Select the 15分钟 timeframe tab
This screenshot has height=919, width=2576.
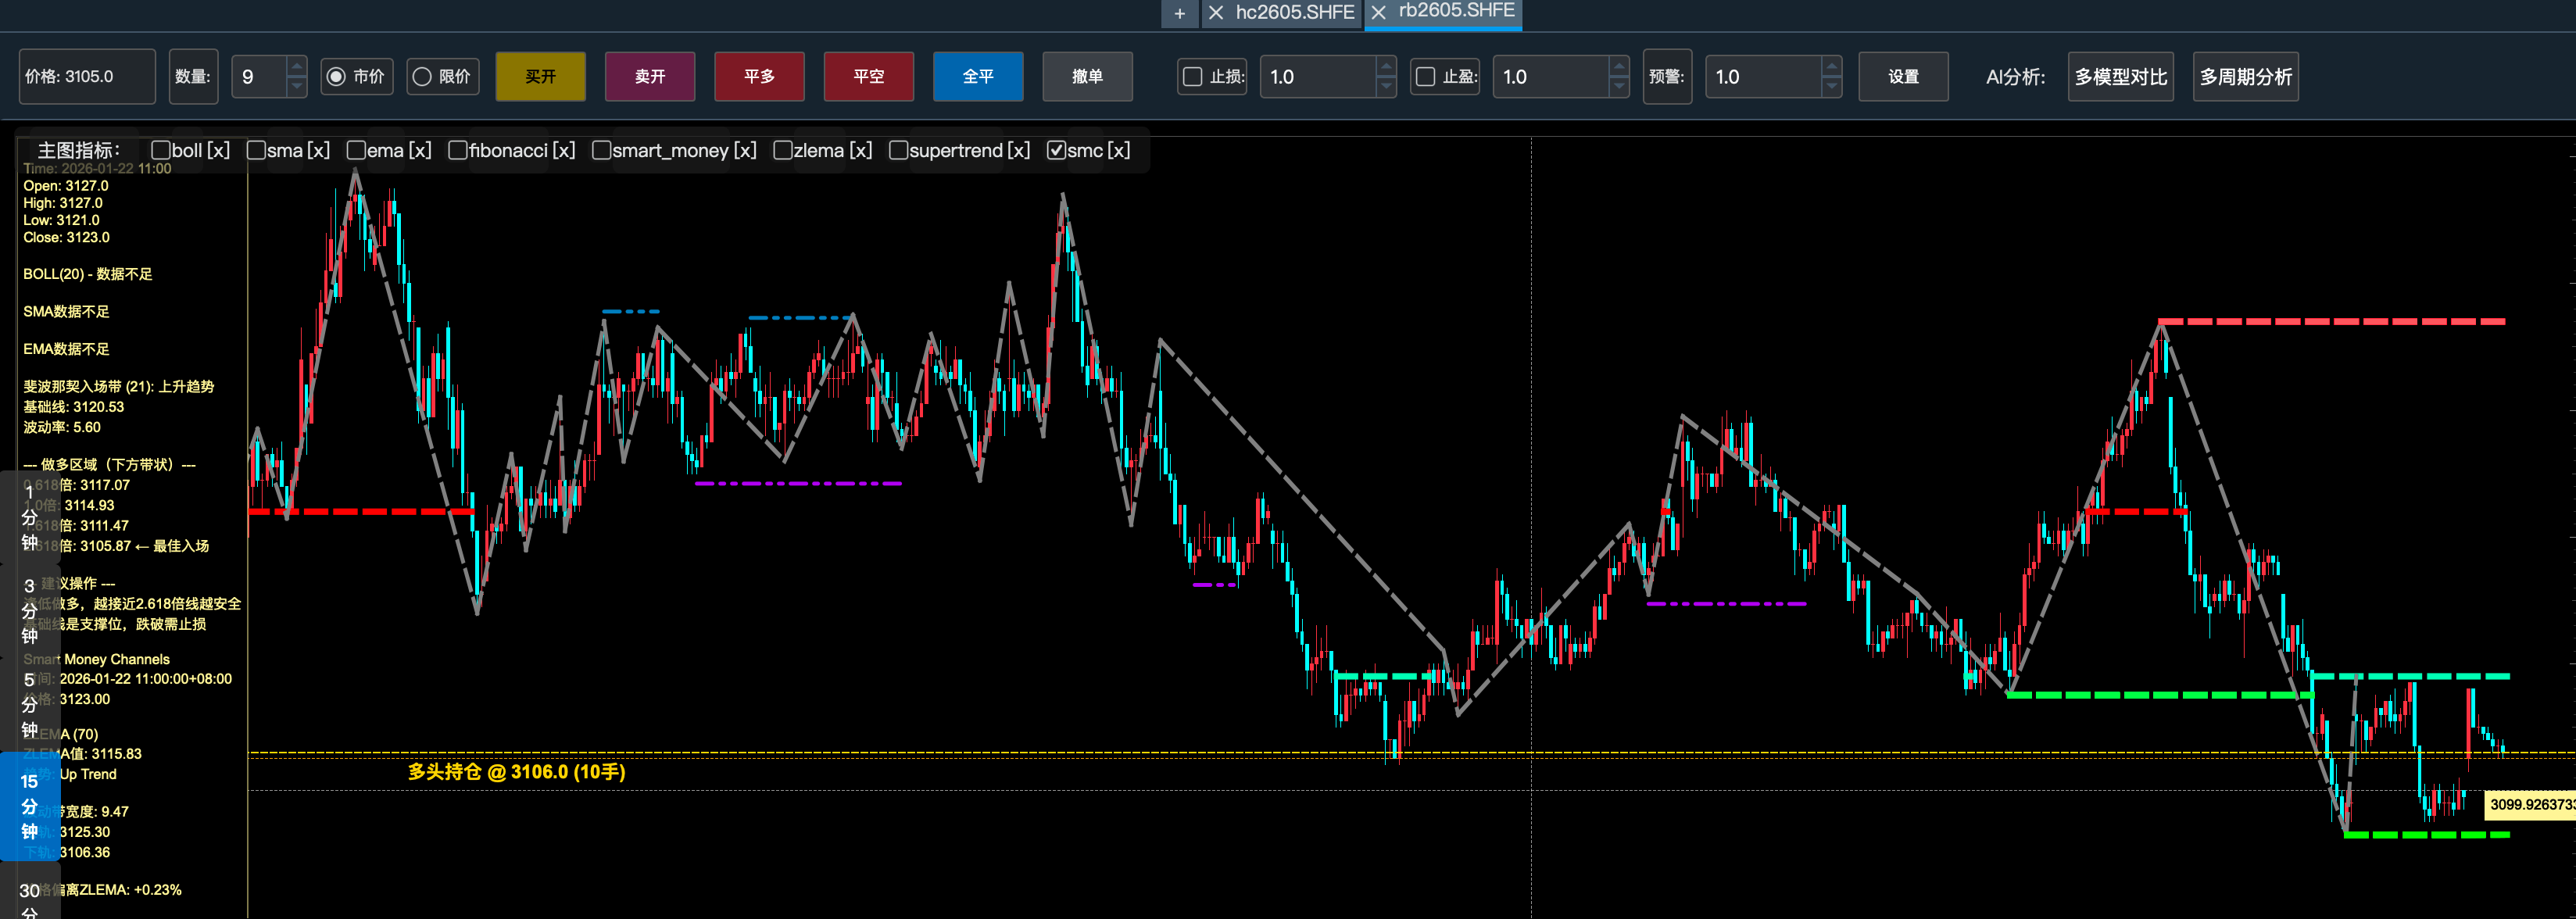pos(29,806)
